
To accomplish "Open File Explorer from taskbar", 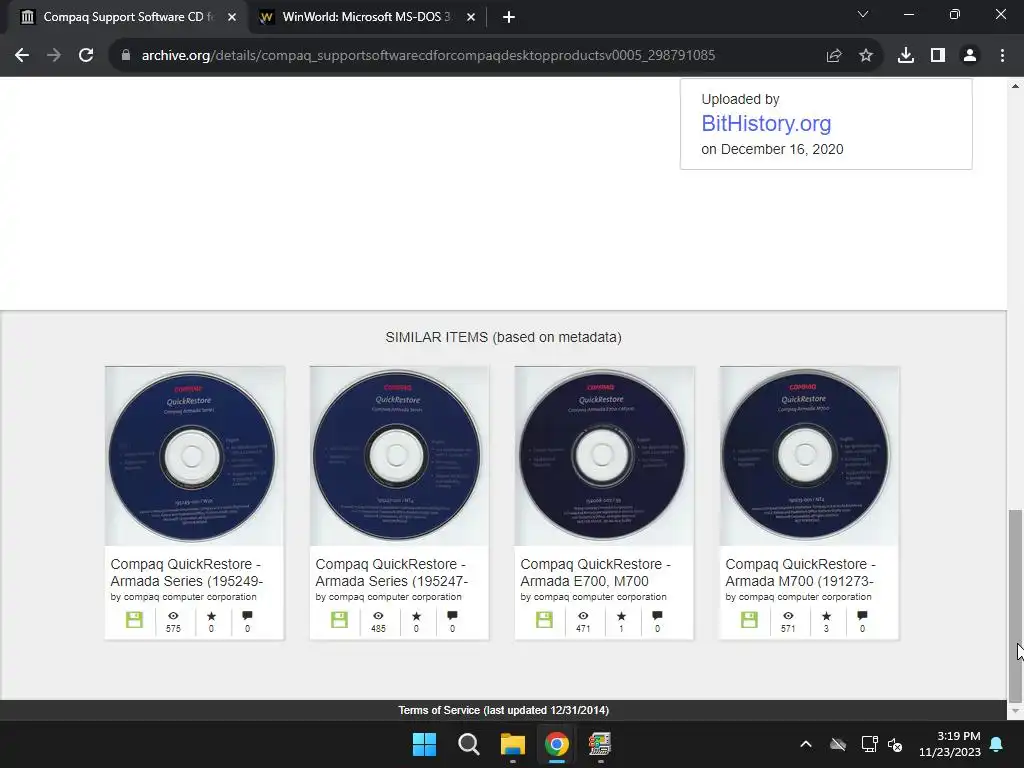I will point(513,744).
